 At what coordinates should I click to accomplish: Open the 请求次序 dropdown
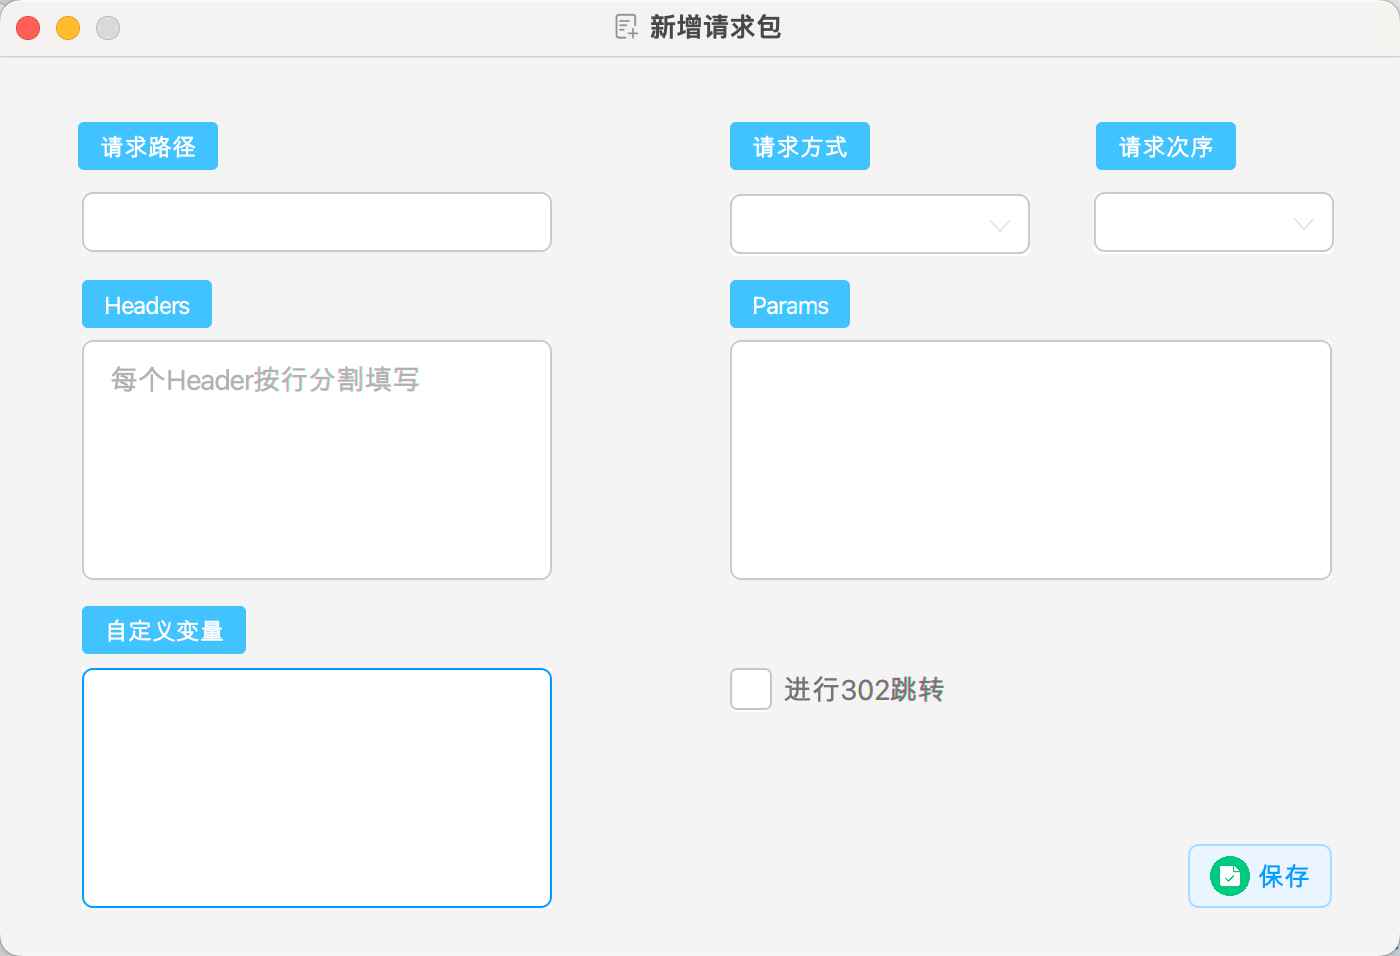point(1213,222)
